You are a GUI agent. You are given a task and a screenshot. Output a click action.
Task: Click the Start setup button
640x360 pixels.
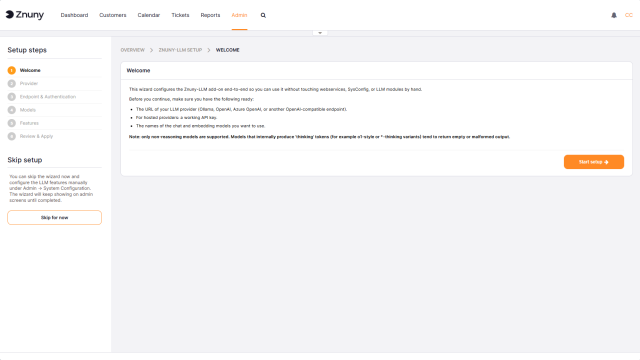(594, 162)
